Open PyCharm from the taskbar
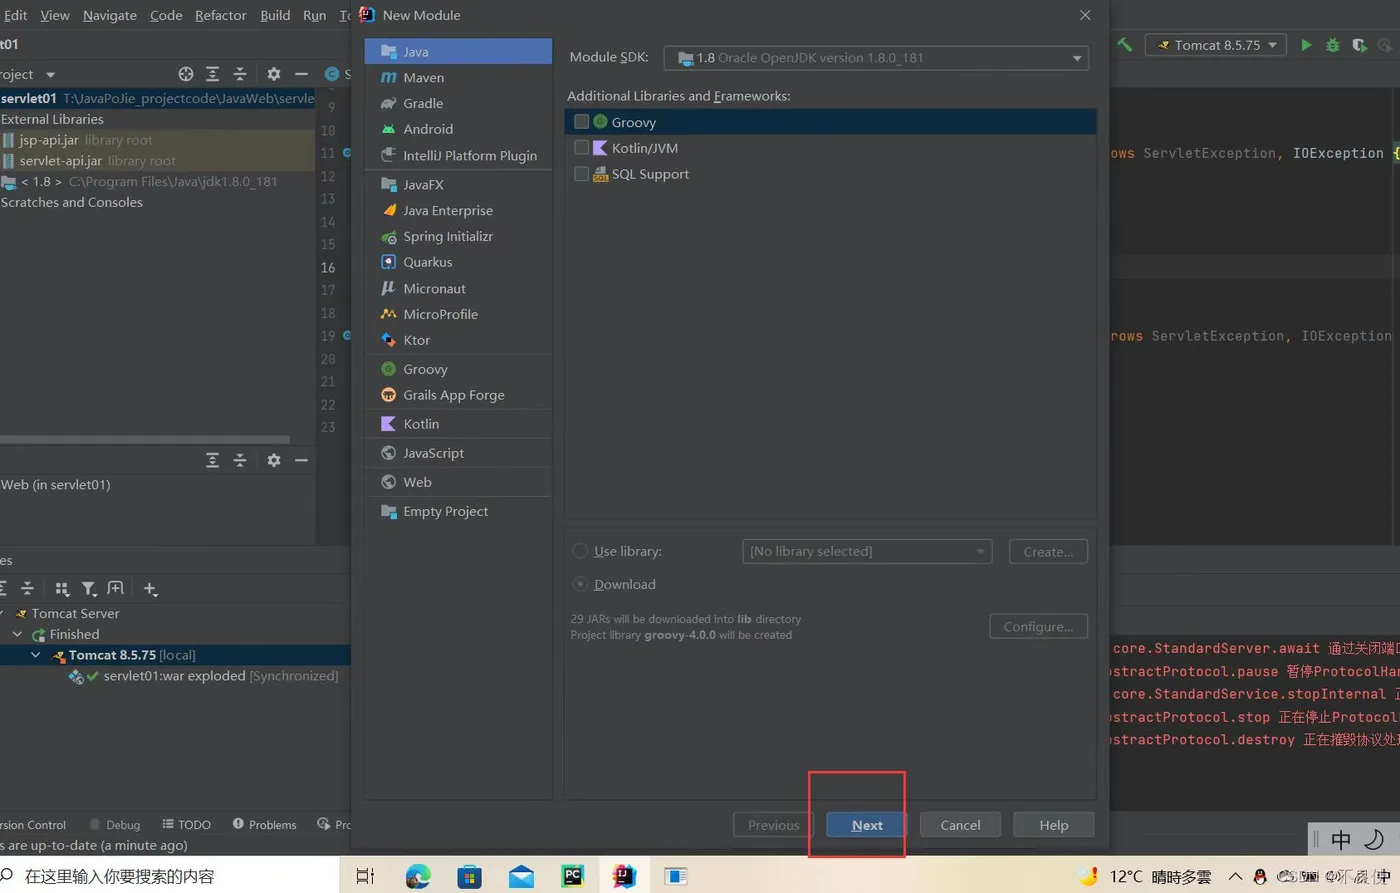1400x893 pixels. click(x=572, y=876)
